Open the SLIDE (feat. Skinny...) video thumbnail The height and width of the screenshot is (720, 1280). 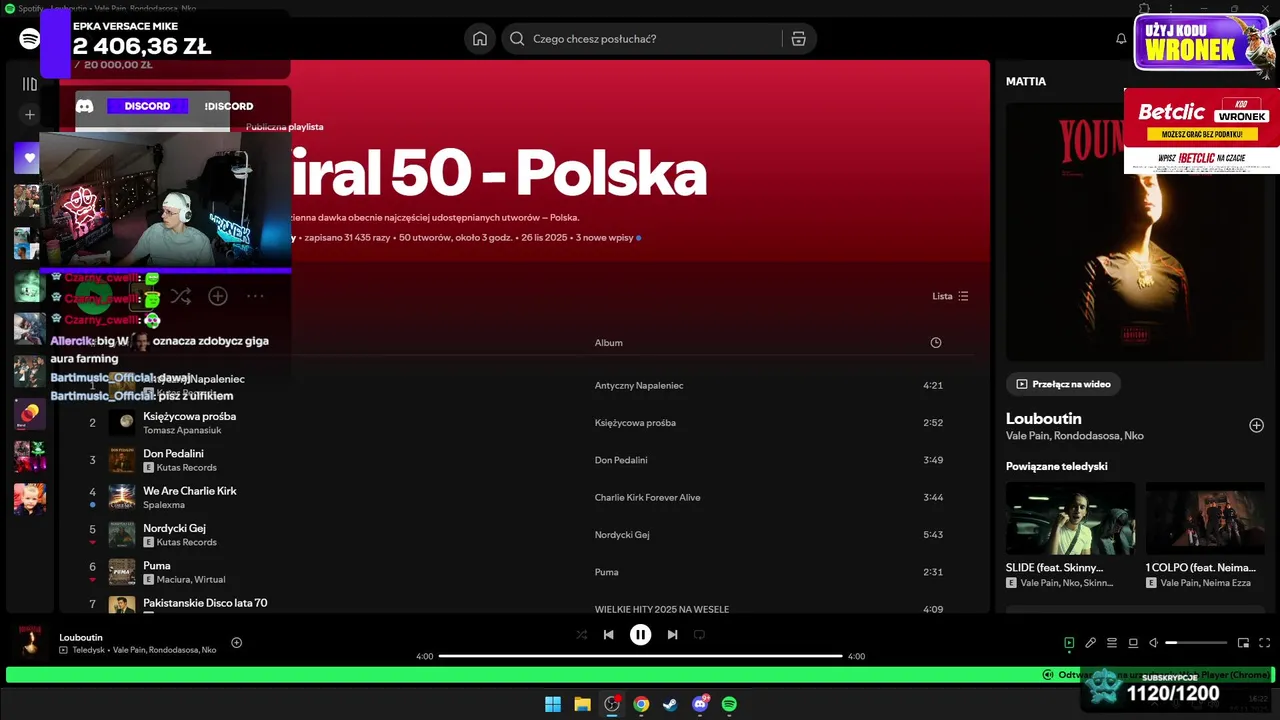click(x=1070, y=518)
